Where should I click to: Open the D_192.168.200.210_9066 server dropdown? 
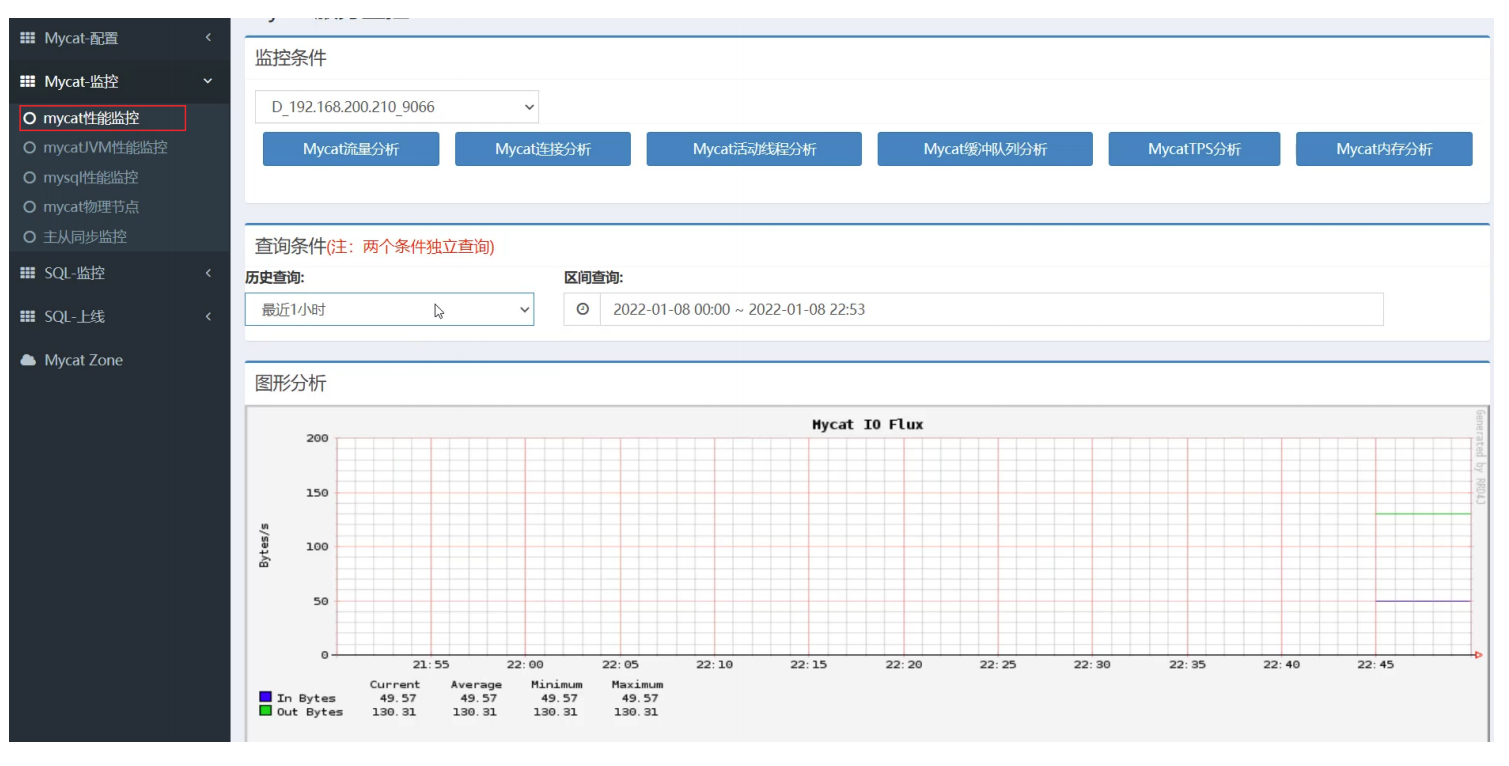pos(397,107)
